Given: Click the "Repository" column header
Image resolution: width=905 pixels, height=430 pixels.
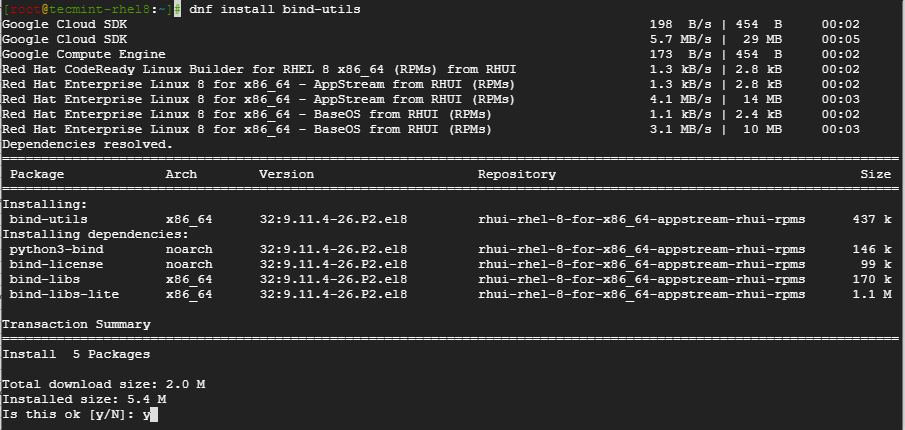Looking at the screenshot, I should (516, 174).
